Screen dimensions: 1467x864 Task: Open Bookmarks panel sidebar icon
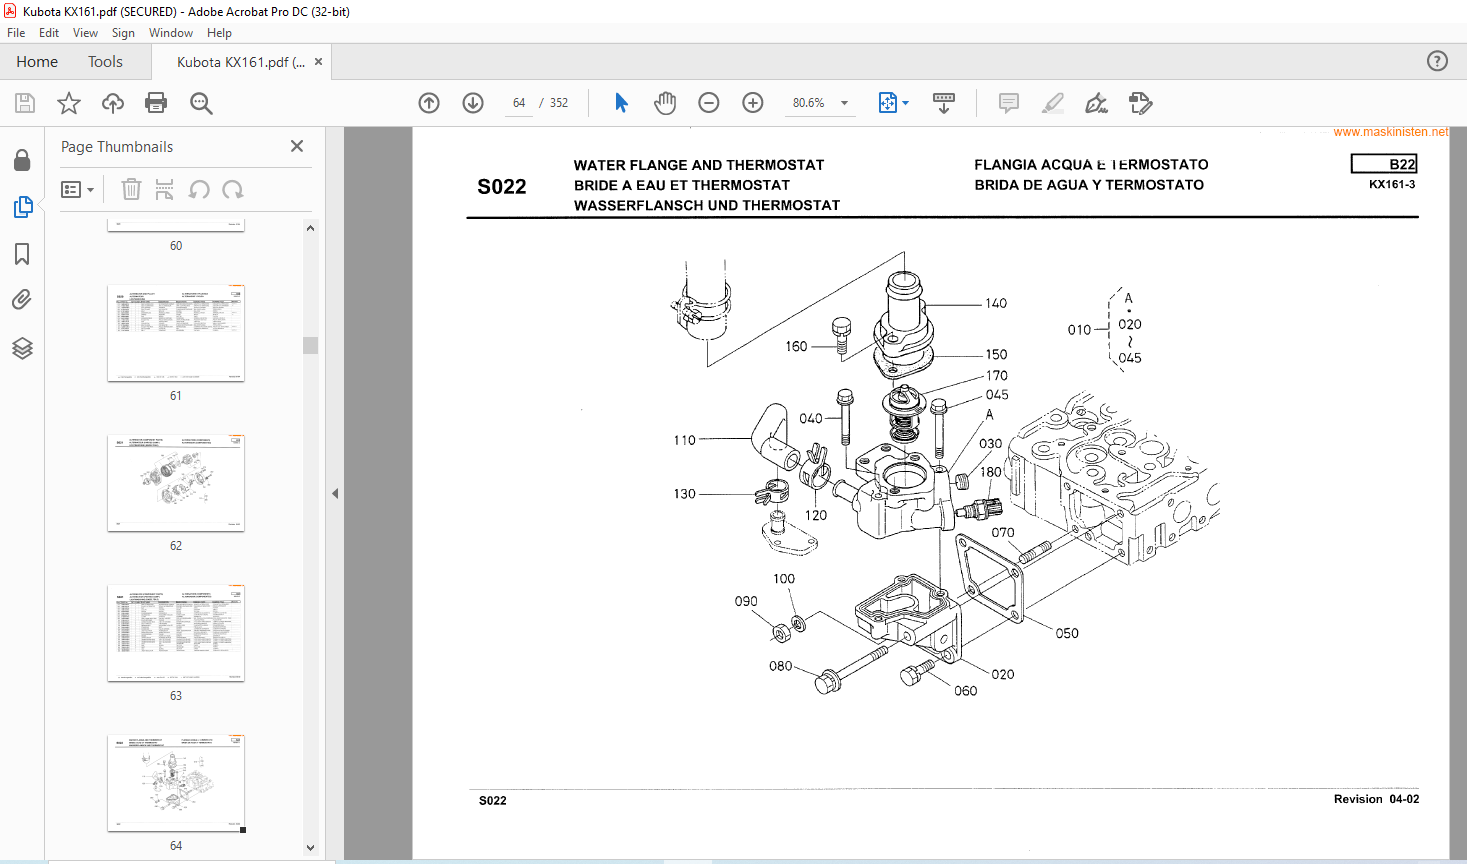(x=22, y=254)
